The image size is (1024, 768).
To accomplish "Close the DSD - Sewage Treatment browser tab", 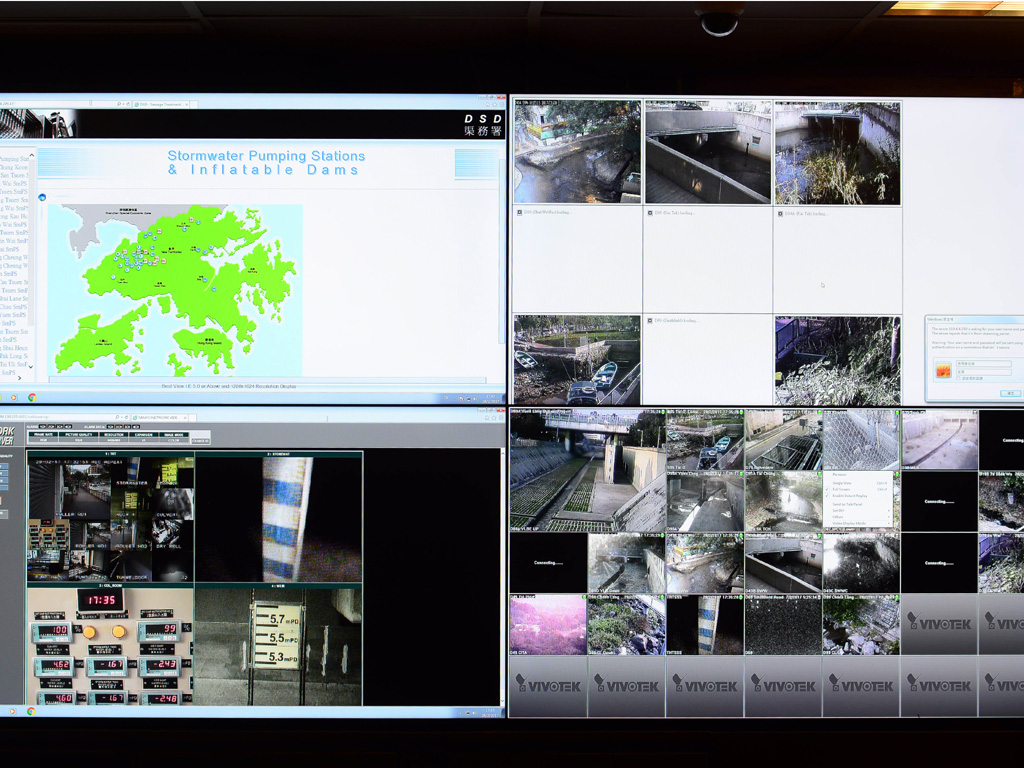I will pos(187,104).
